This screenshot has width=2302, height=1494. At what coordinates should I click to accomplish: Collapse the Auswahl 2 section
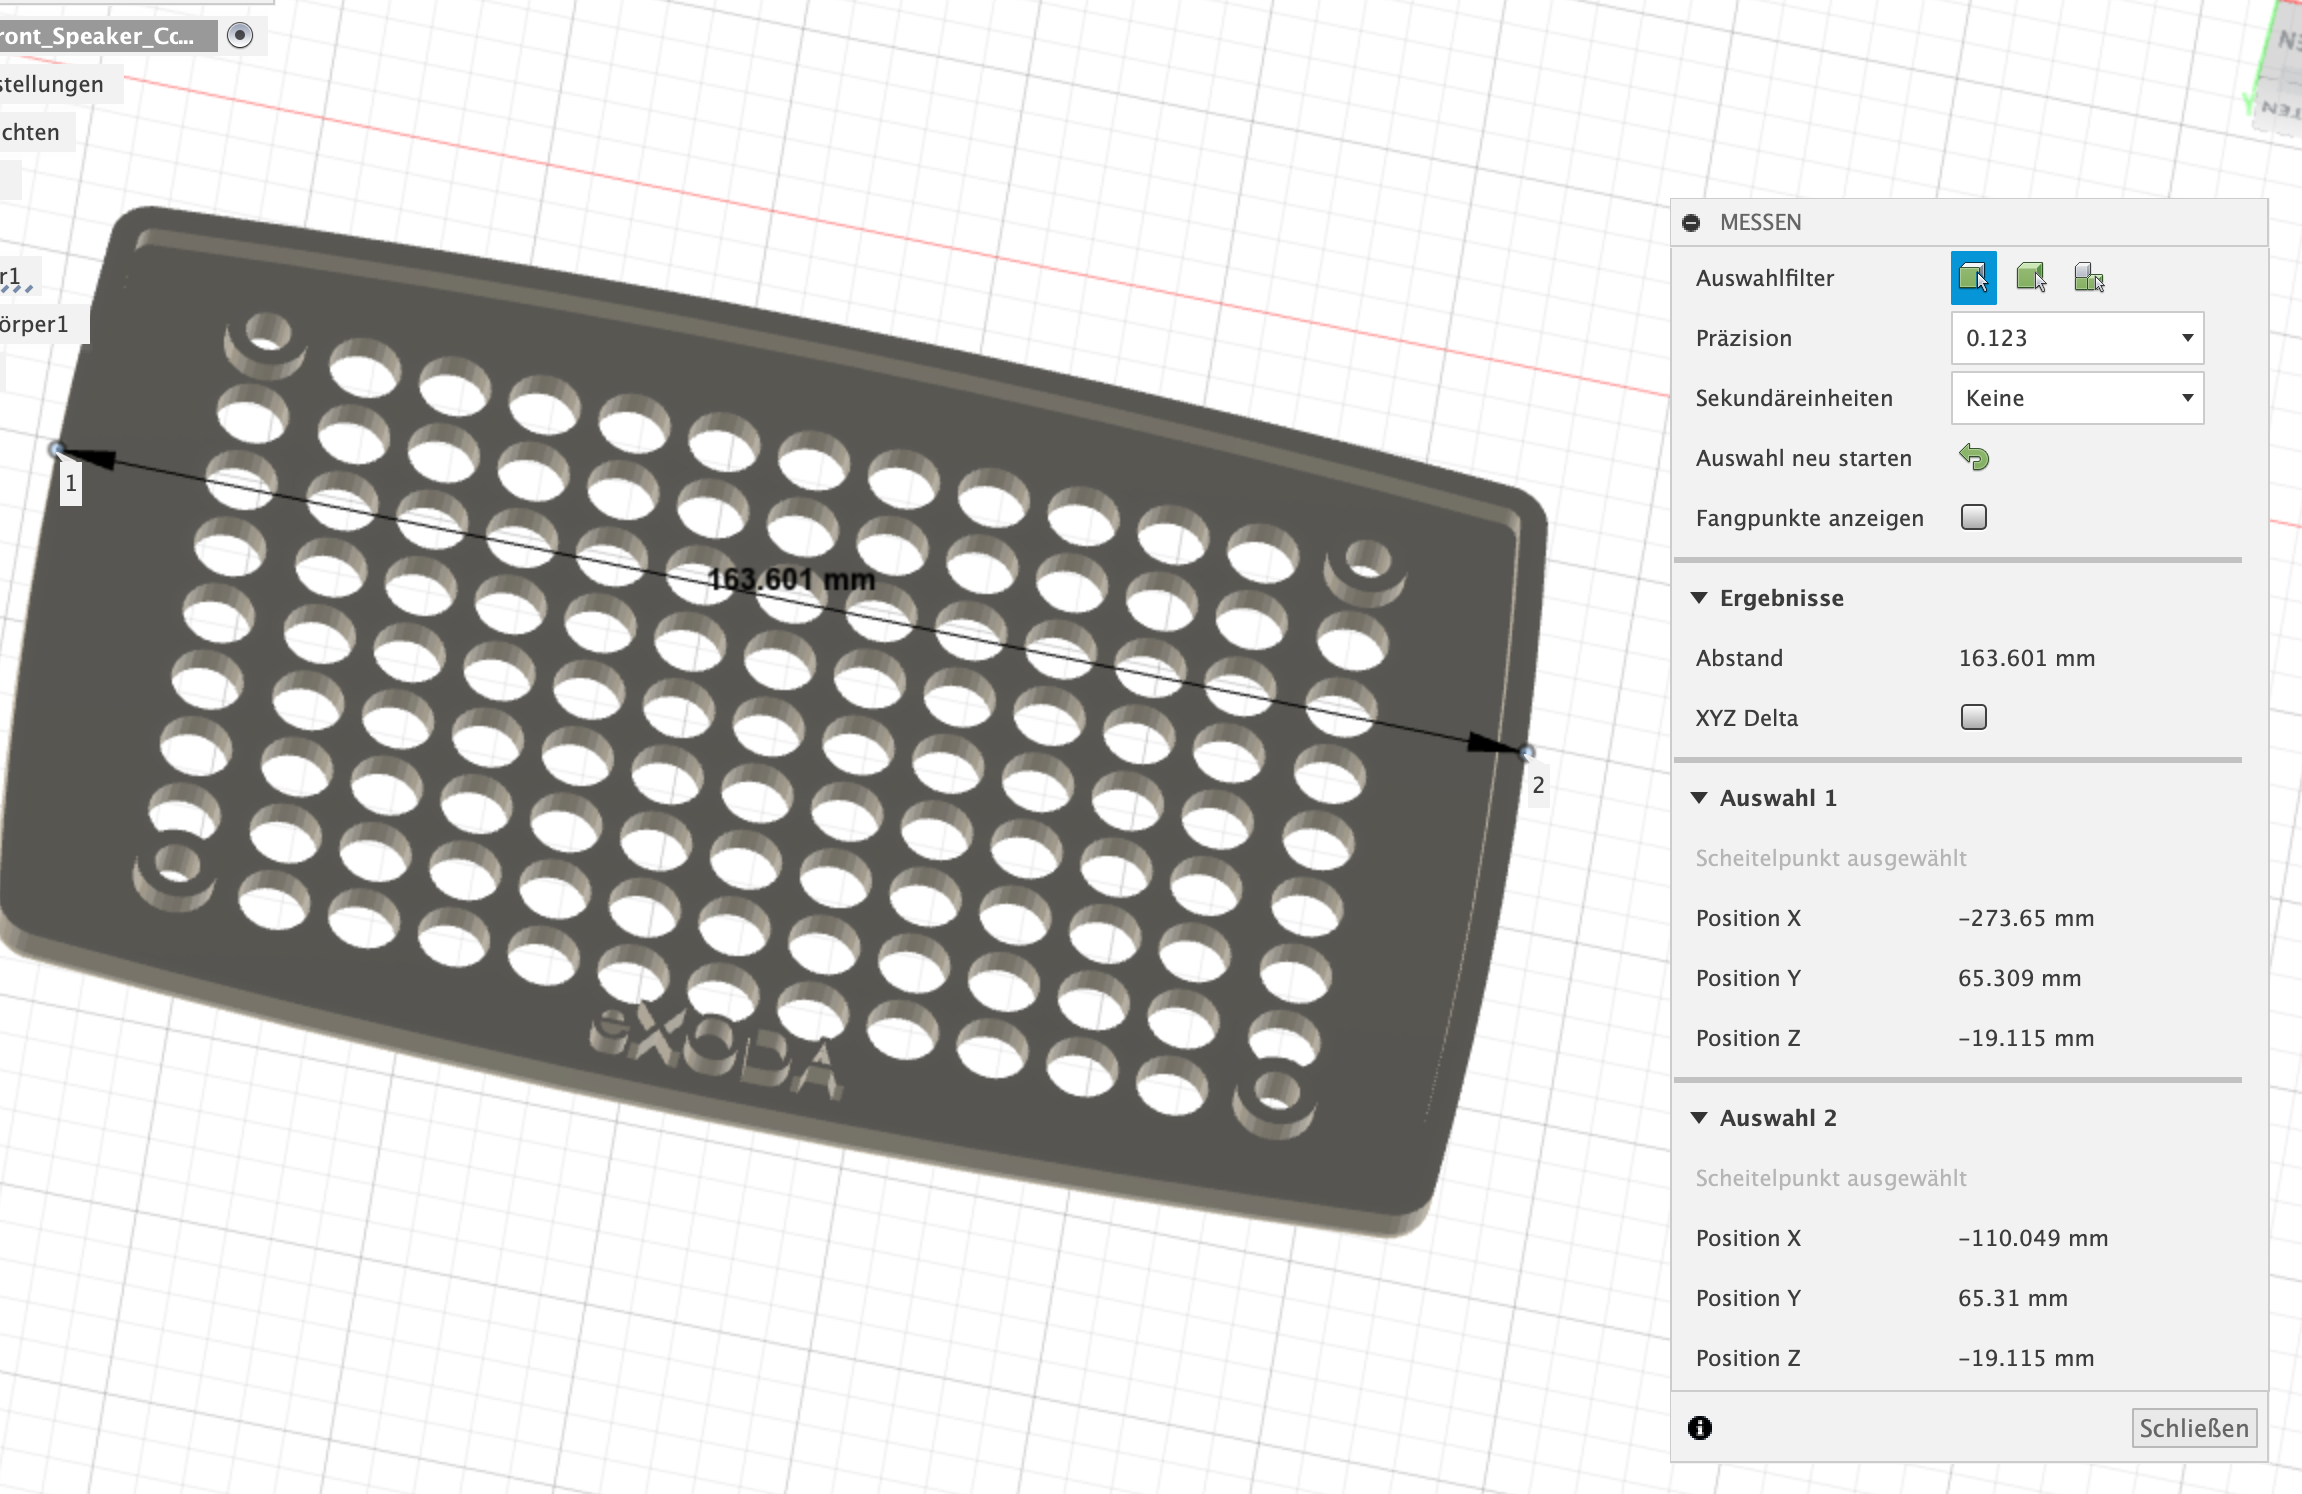[x=1699, y=1117]
